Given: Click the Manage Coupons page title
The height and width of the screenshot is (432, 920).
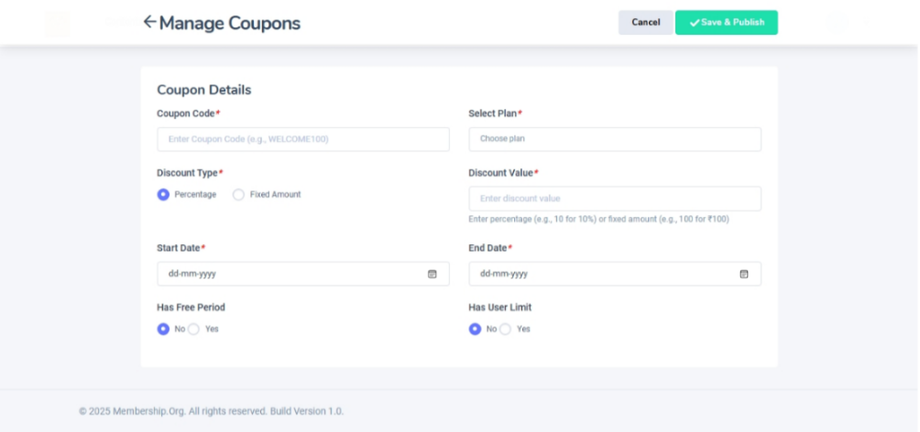Looking at the screenshot, I should click(x=229, y=23).
